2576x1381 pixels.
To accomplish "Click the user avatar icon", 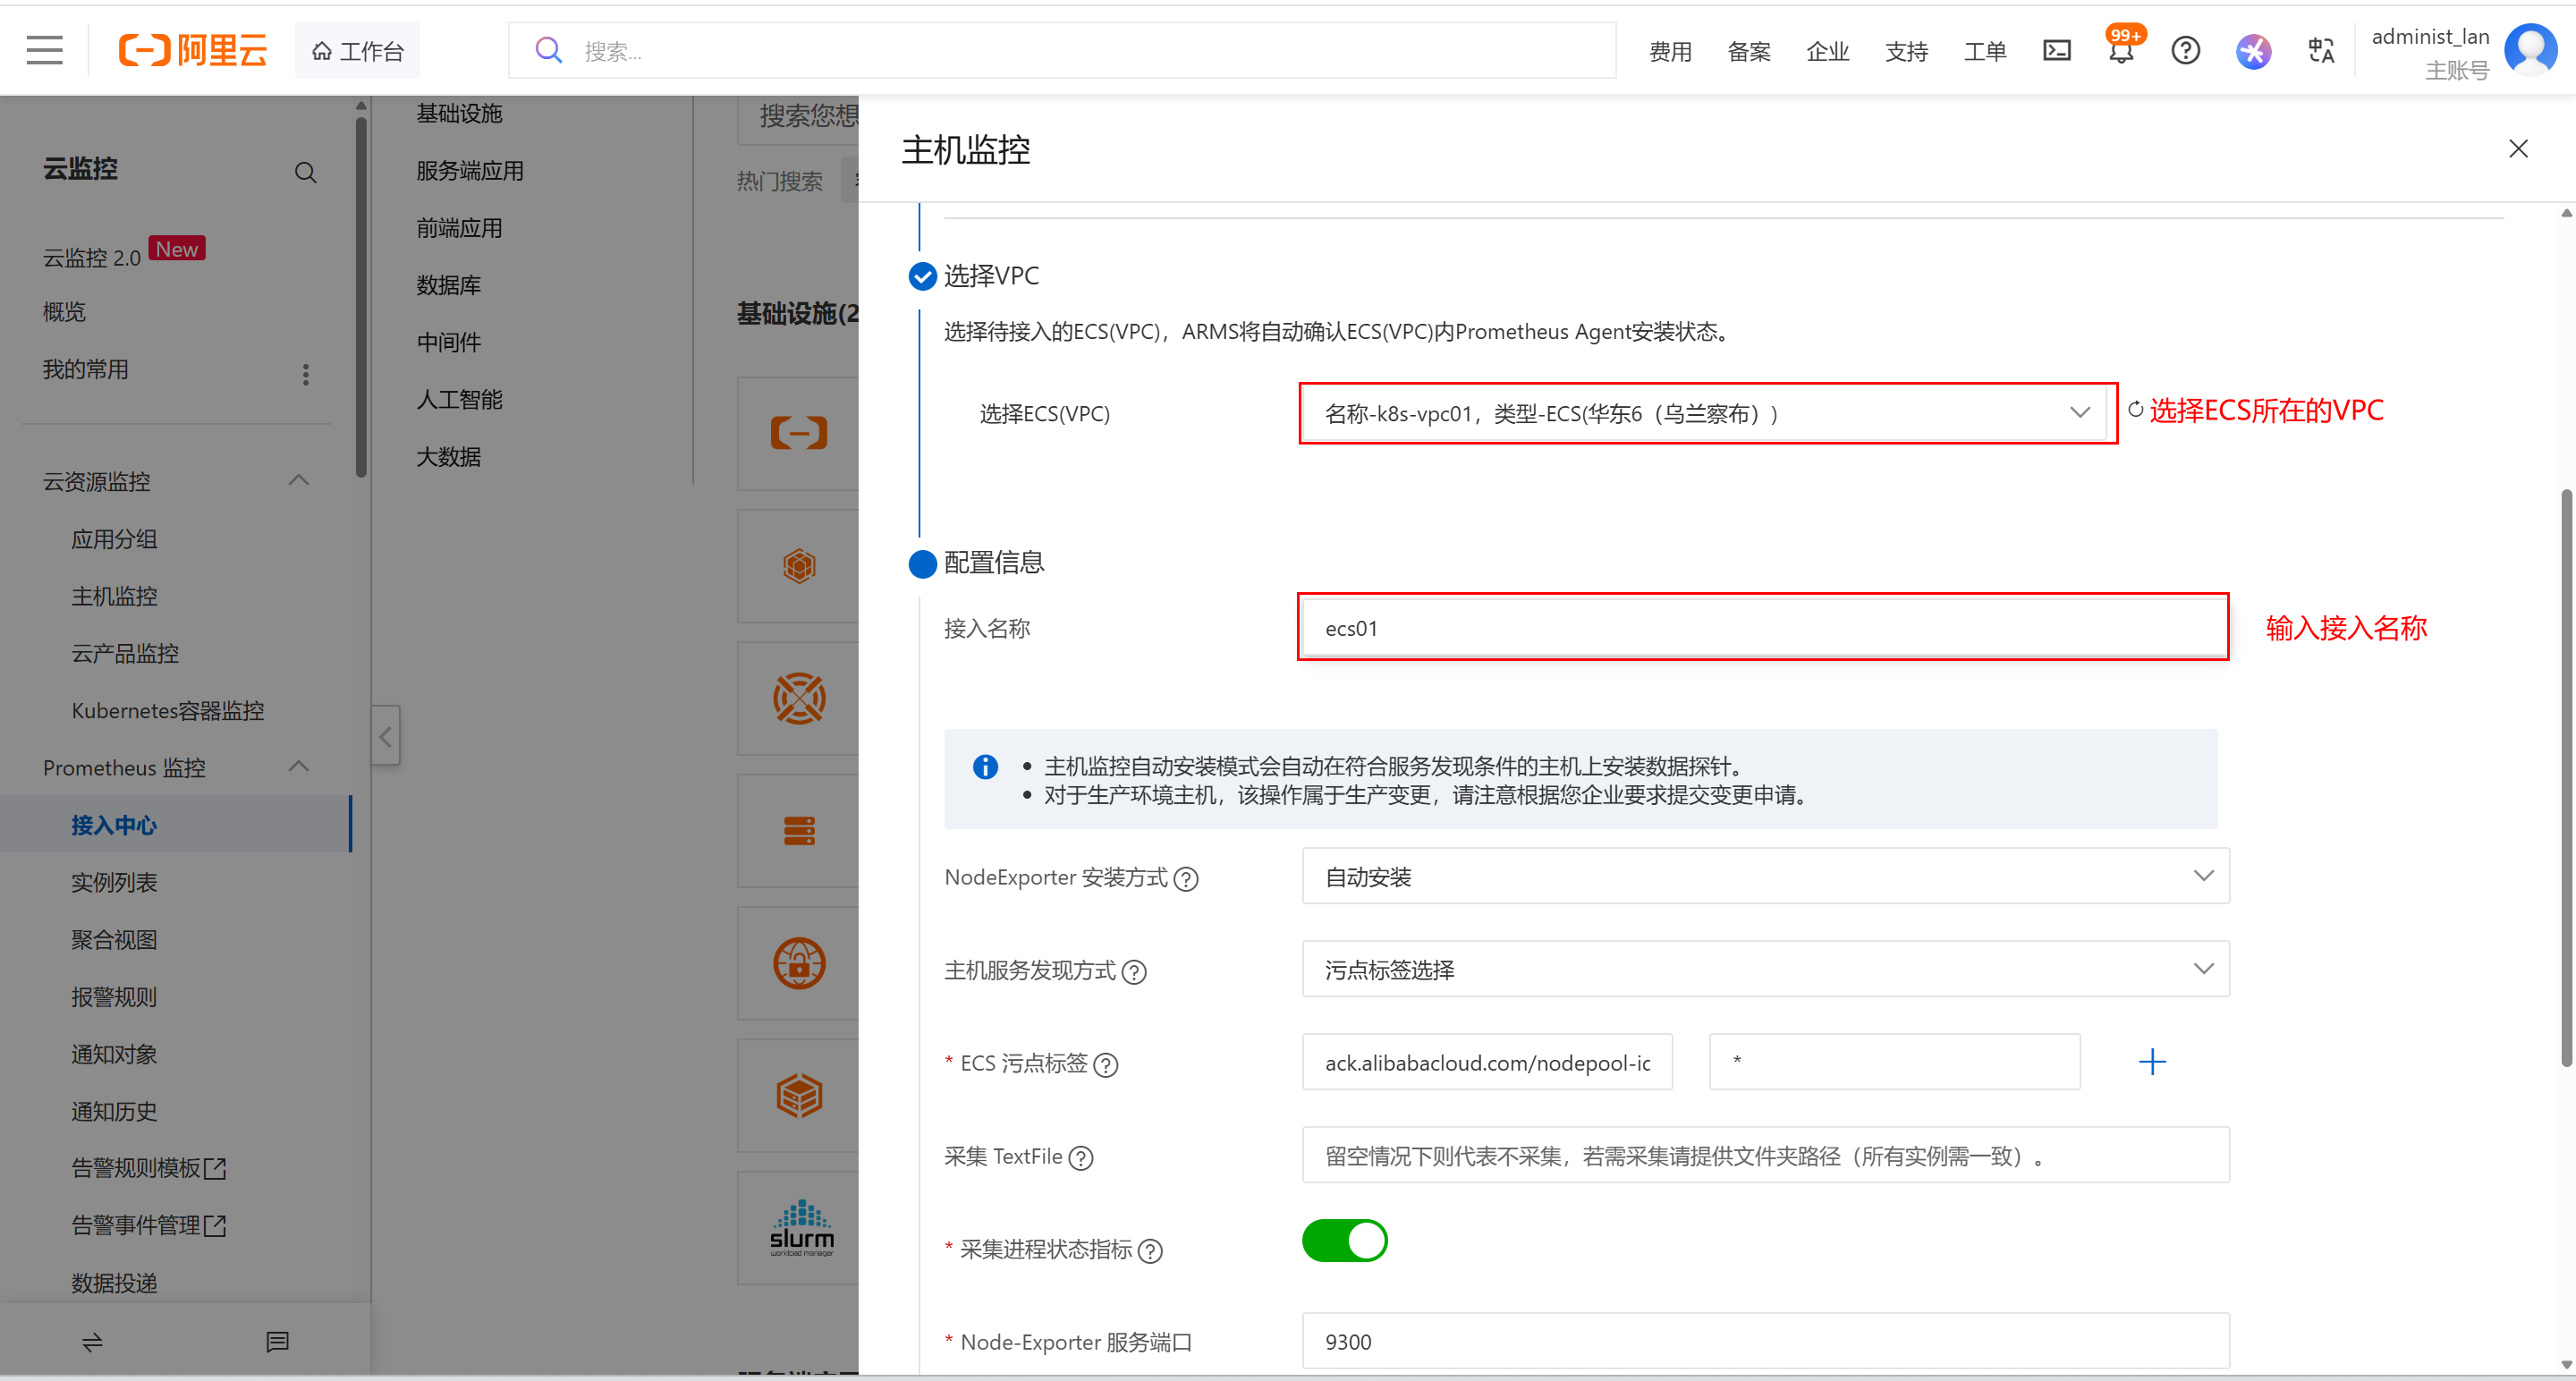I will click(x=2530, y=50).
